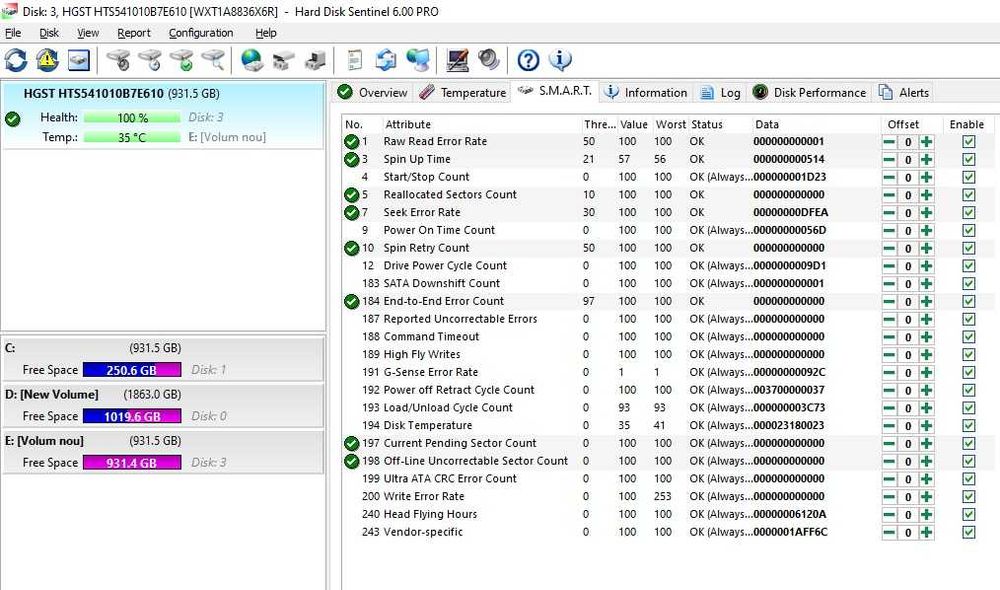The width and height of the screenshot is (1000, 590).
Task: Click the D: New Volume free space bar
Action: [132, 417]
